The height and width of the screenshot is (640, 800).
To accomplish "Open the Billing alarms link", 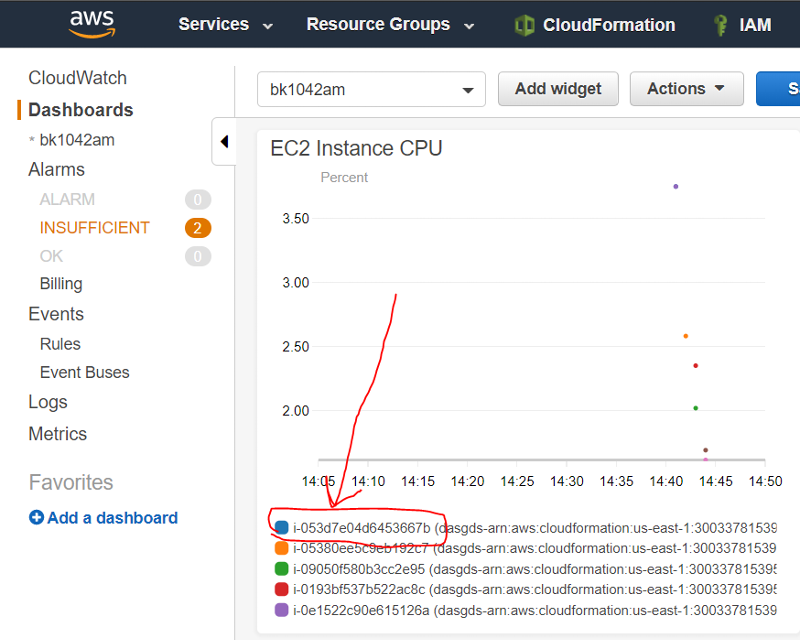I will point(61,284).
